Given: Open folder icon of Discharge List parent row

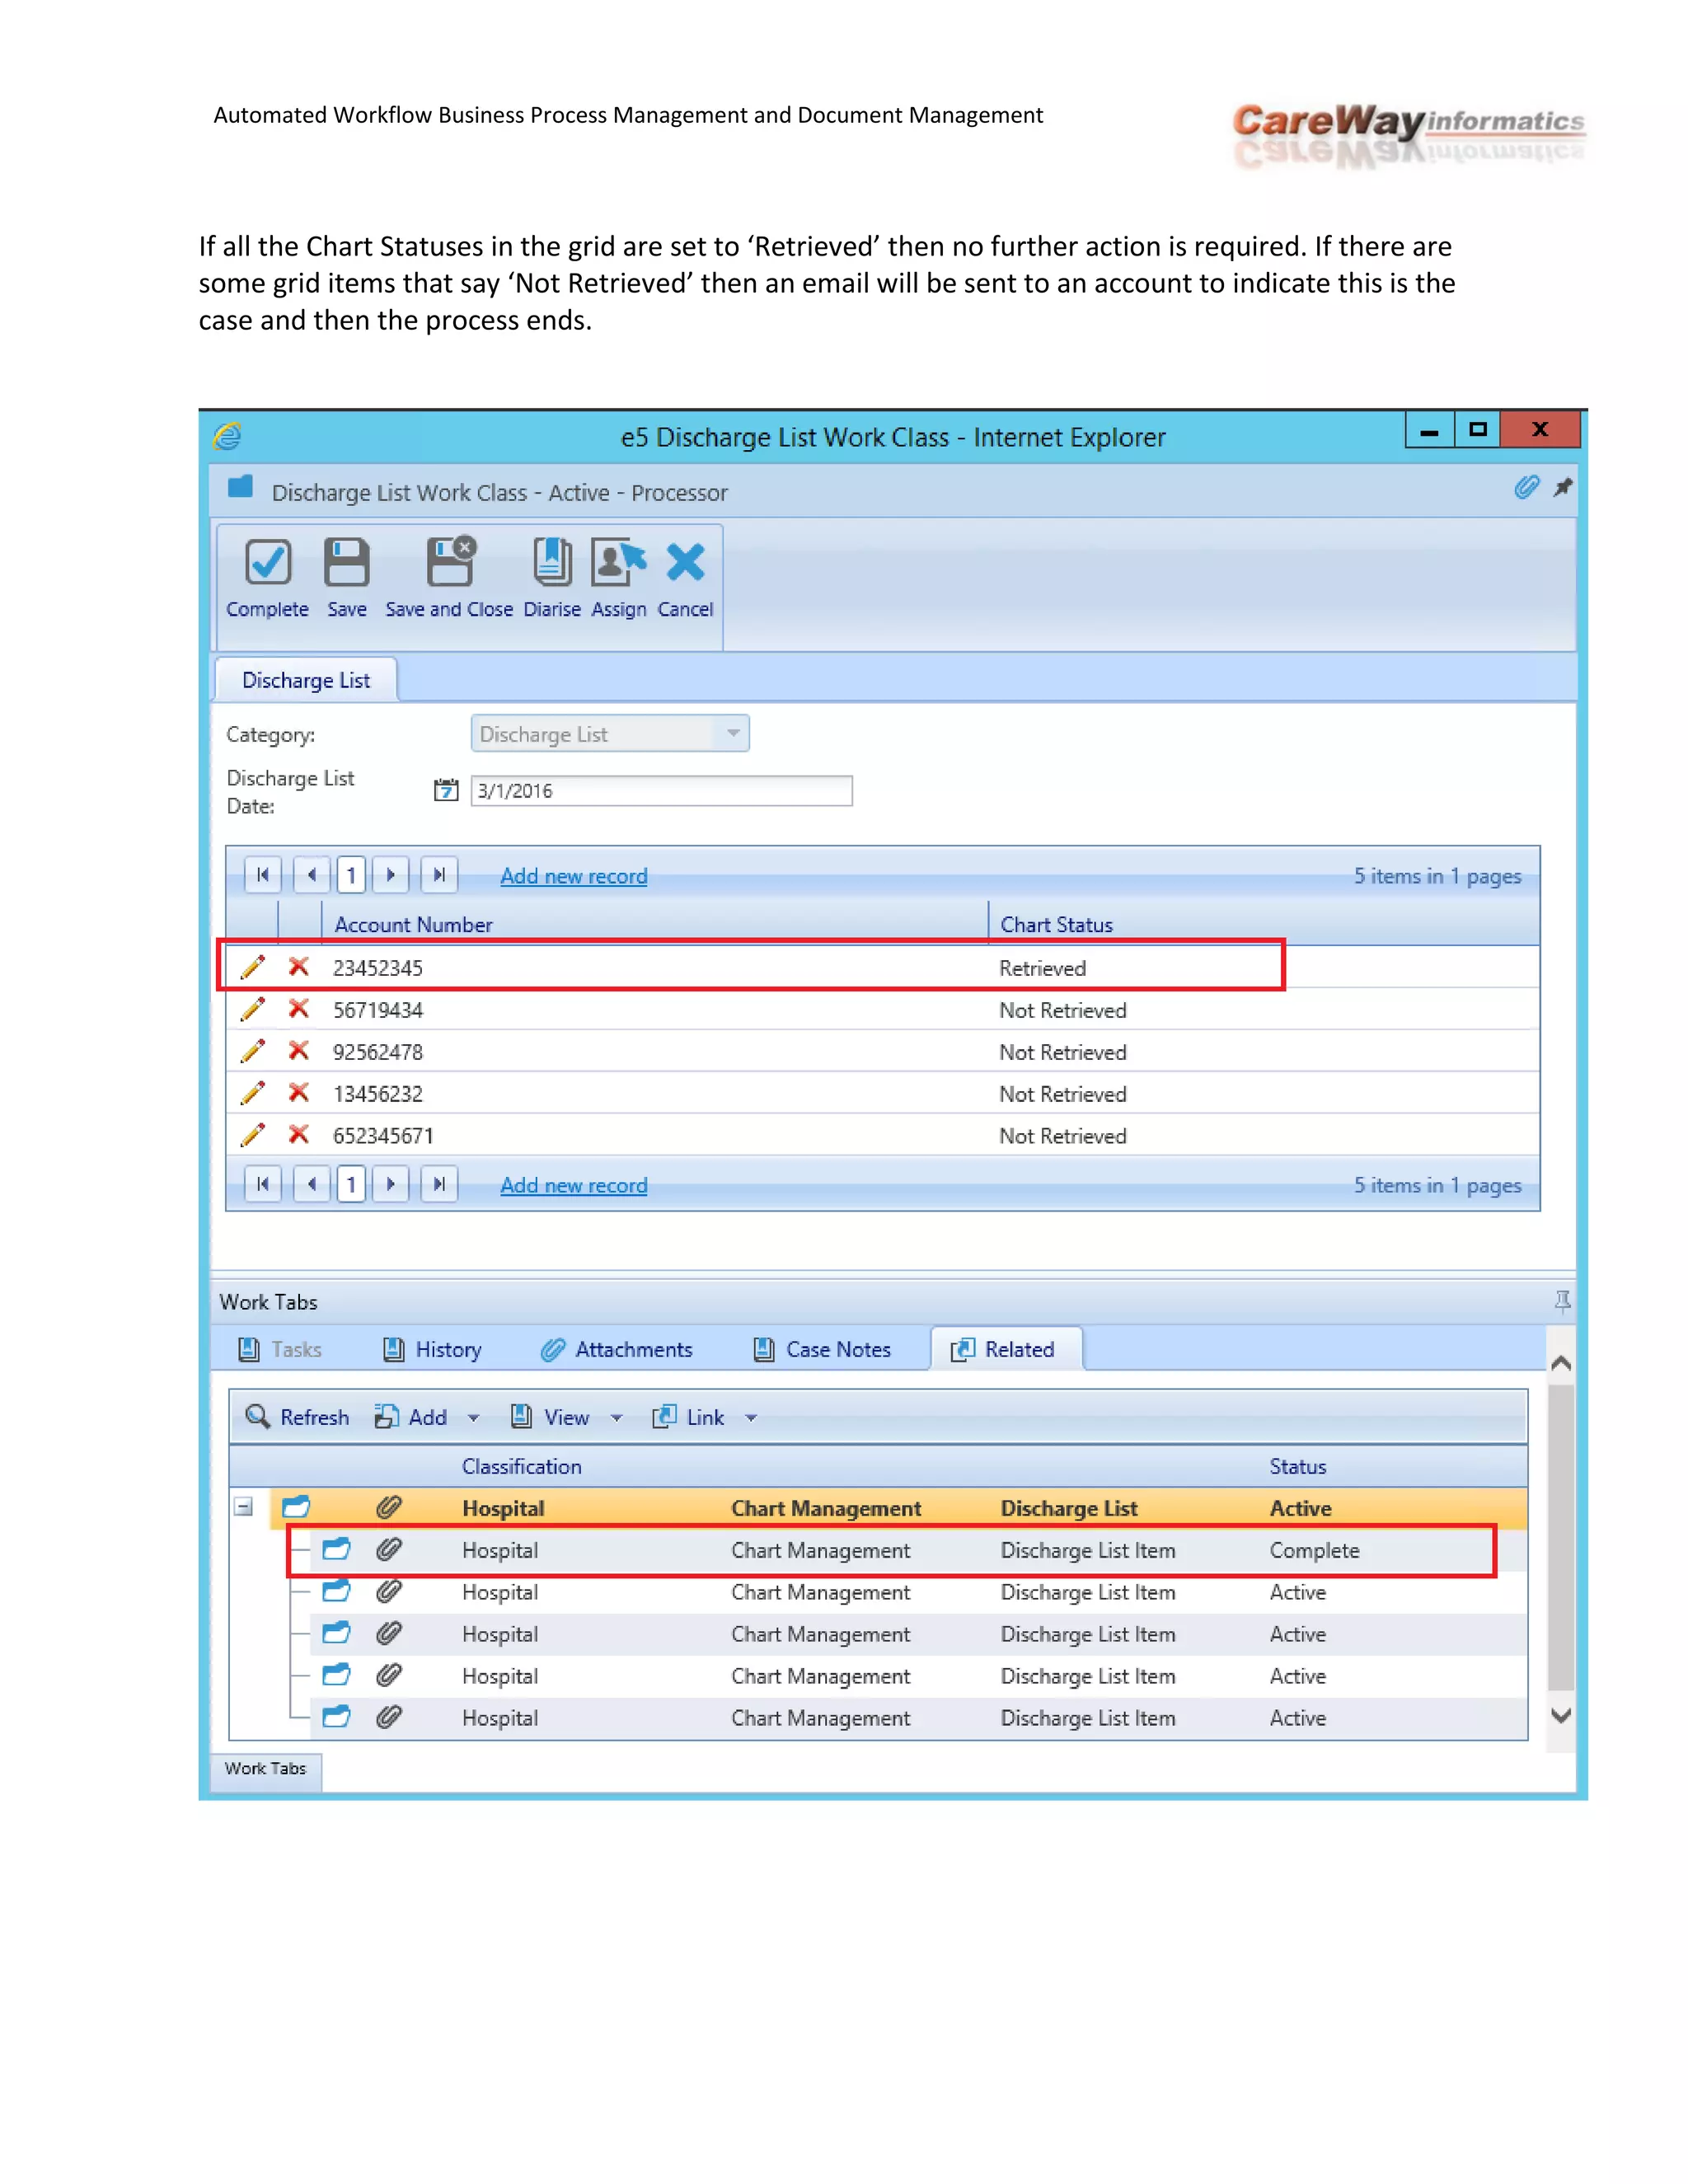Looking at the screenshot, I should pyautogui.click(x=296, y=1507).
